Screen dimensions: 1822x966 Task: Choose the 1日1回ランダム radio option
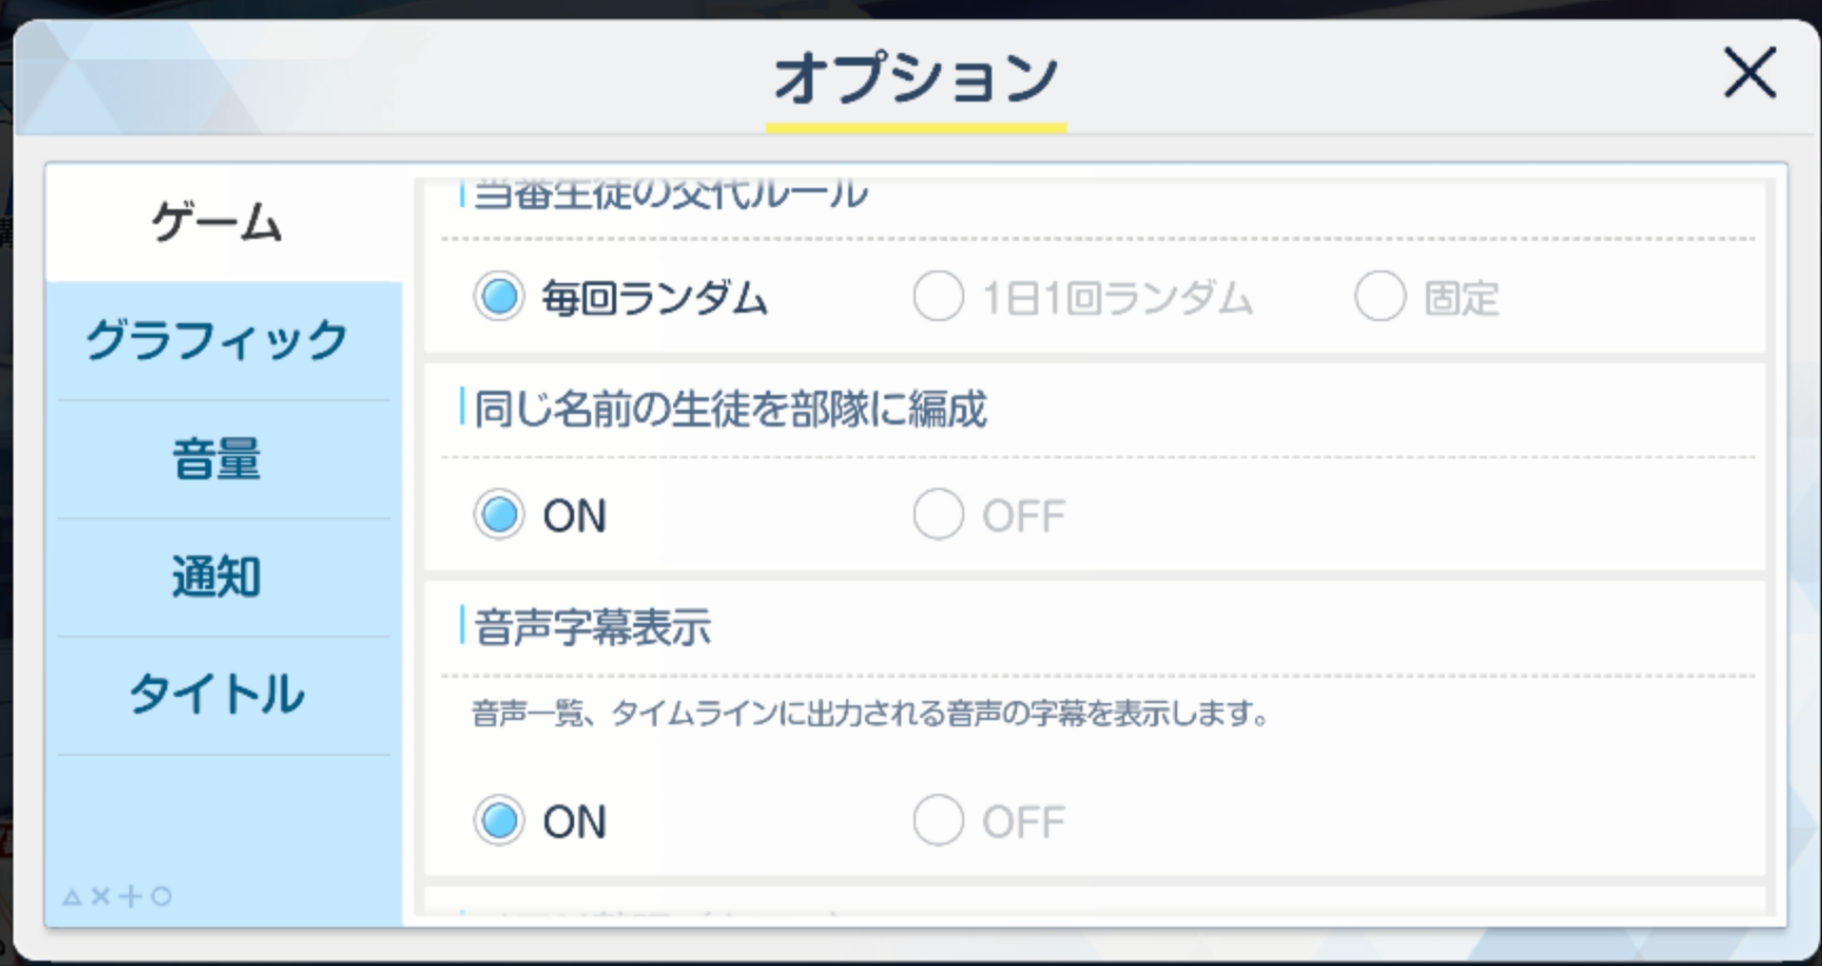point(938,297)
